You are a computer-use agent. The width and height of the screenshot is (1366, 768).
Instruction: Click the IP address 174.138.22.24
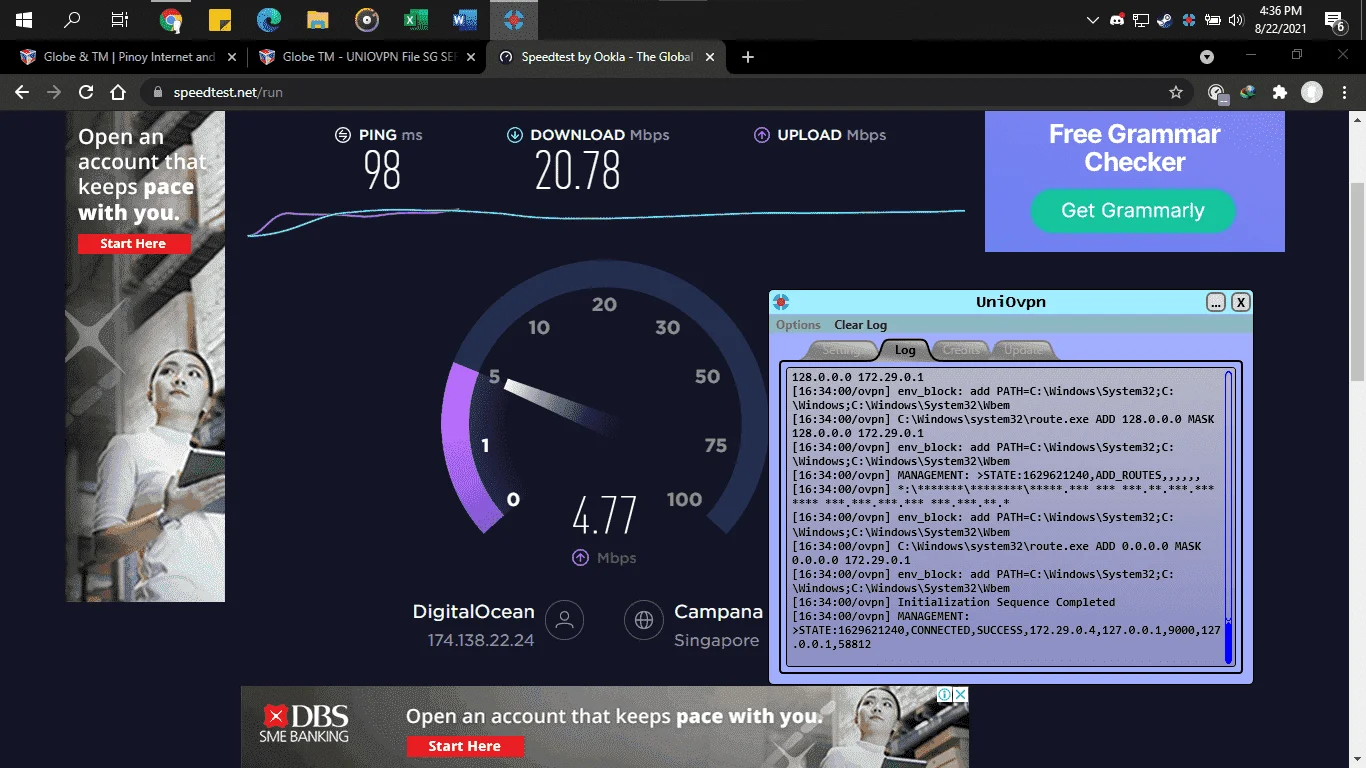point(481,640)
